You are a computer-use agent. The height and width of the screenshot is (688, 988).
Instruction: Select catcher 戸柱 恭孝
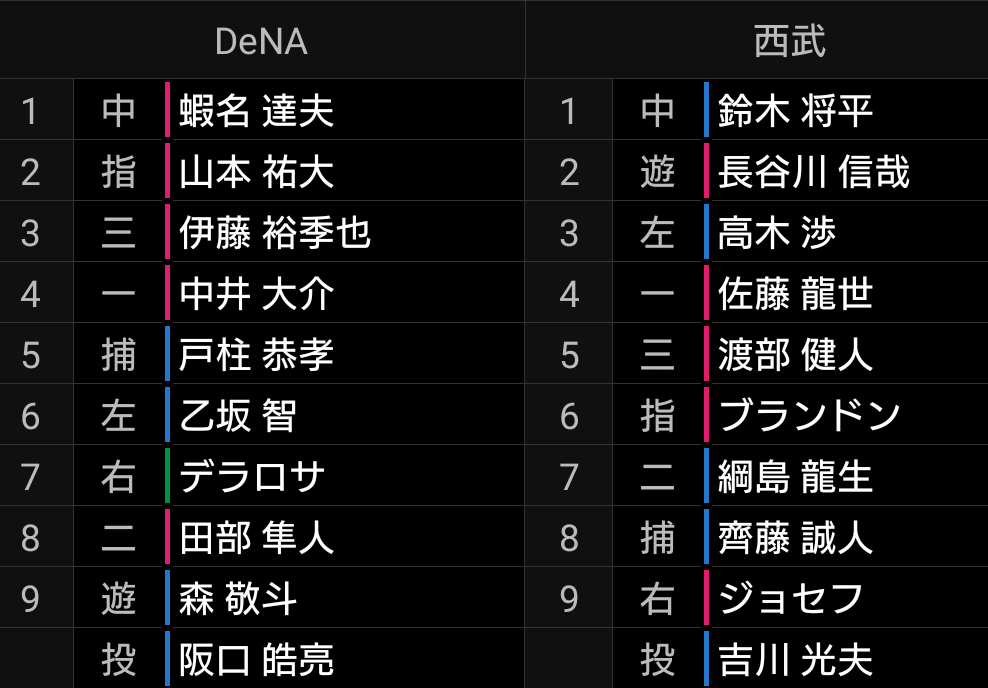coord(256,355)
